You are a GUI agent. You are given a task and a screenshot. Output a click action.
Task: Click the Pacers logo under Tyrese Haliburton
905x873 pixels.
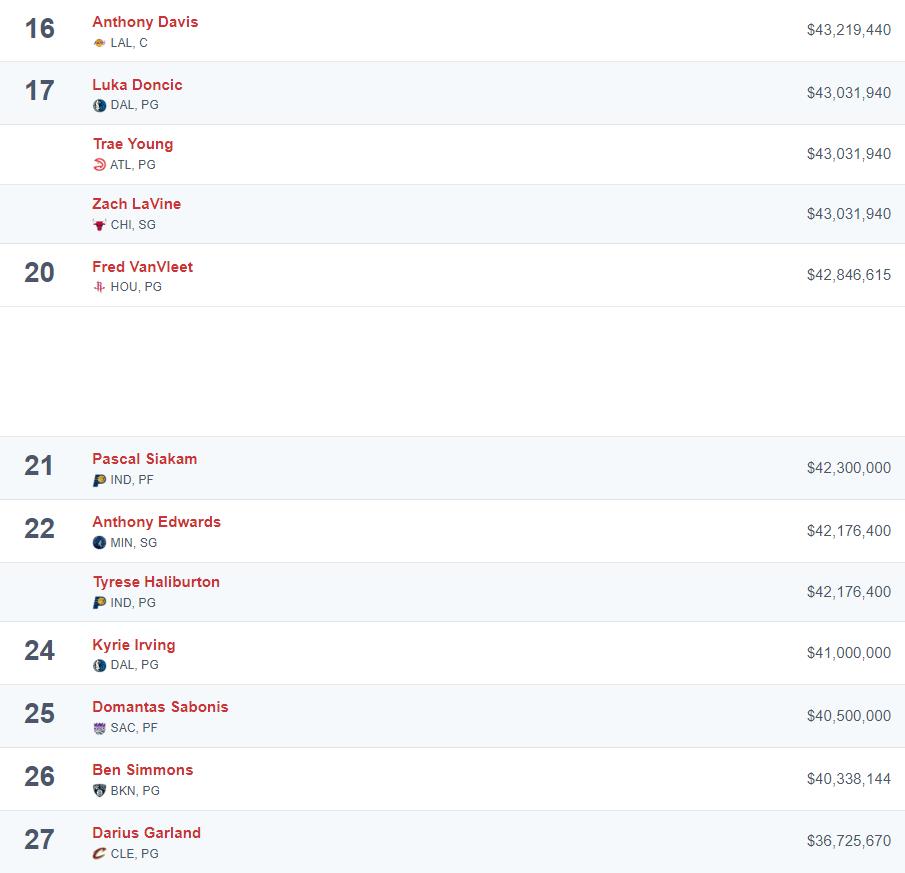click(x=99, y=603)
